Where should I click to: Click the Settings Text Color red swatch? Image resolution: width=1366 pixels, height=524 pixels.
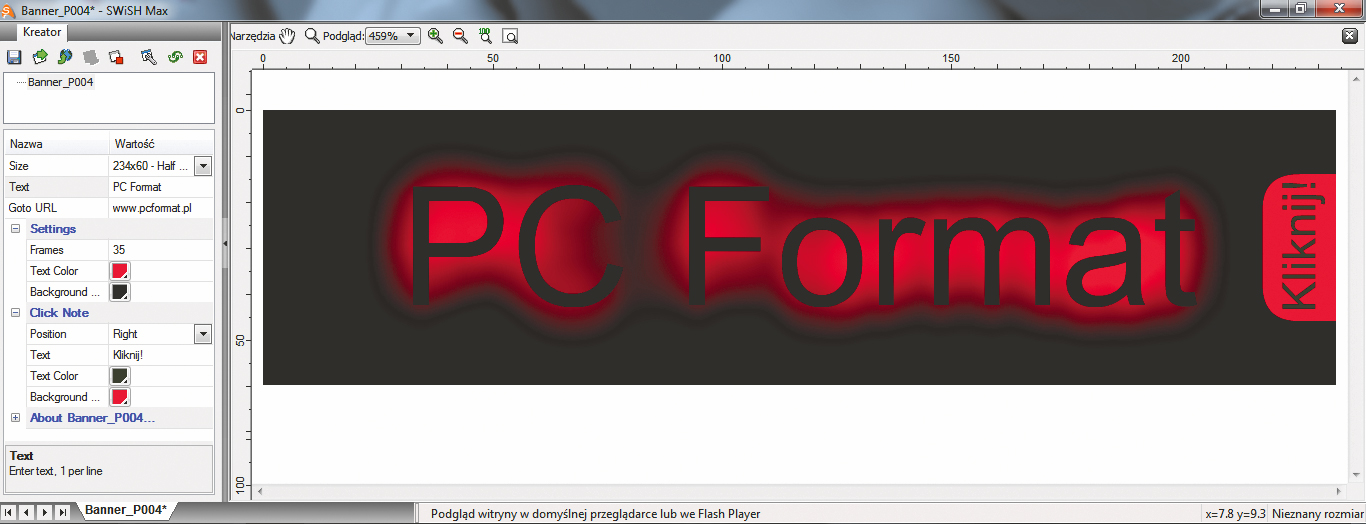point(120,271)
